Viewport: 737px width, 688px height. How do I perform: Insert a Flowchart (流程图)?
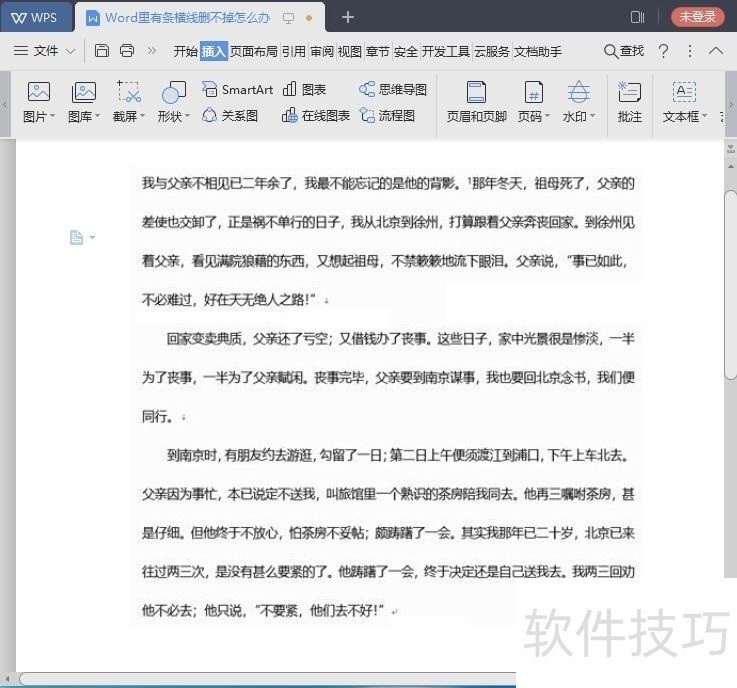click(x=387, y=116)
